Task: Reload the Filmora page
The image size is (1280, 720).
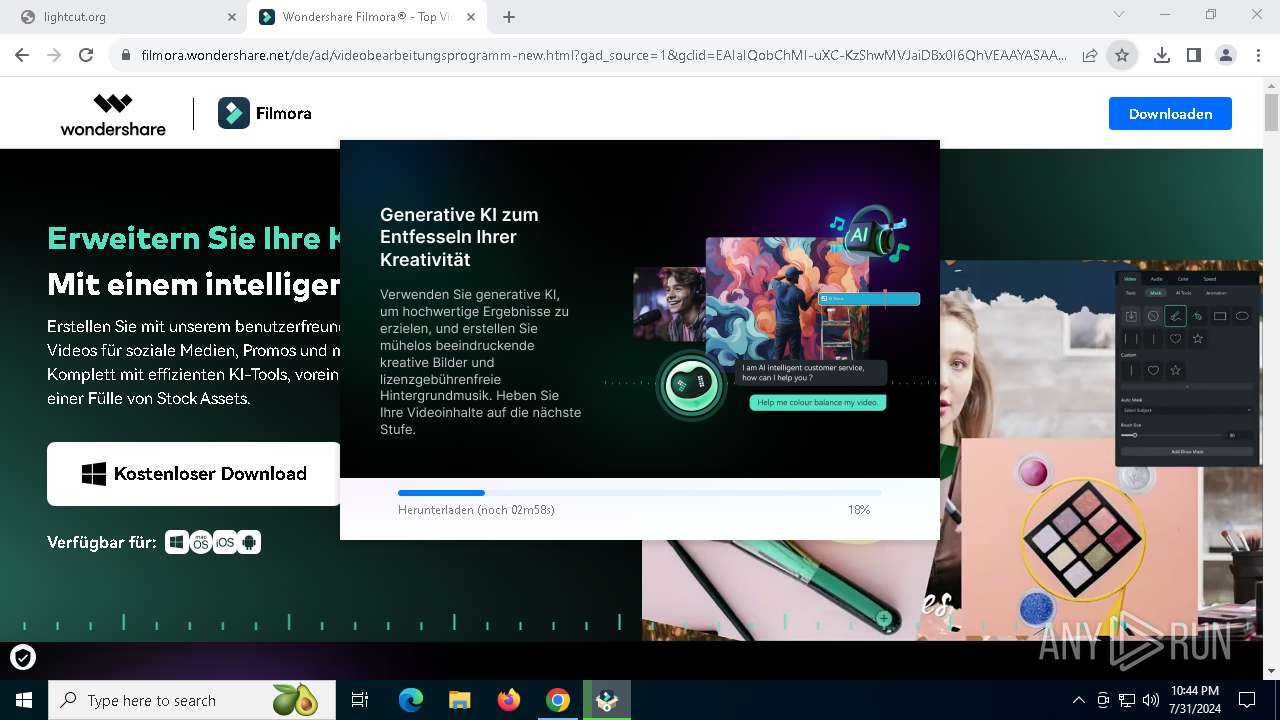Action: pos(86,56)
